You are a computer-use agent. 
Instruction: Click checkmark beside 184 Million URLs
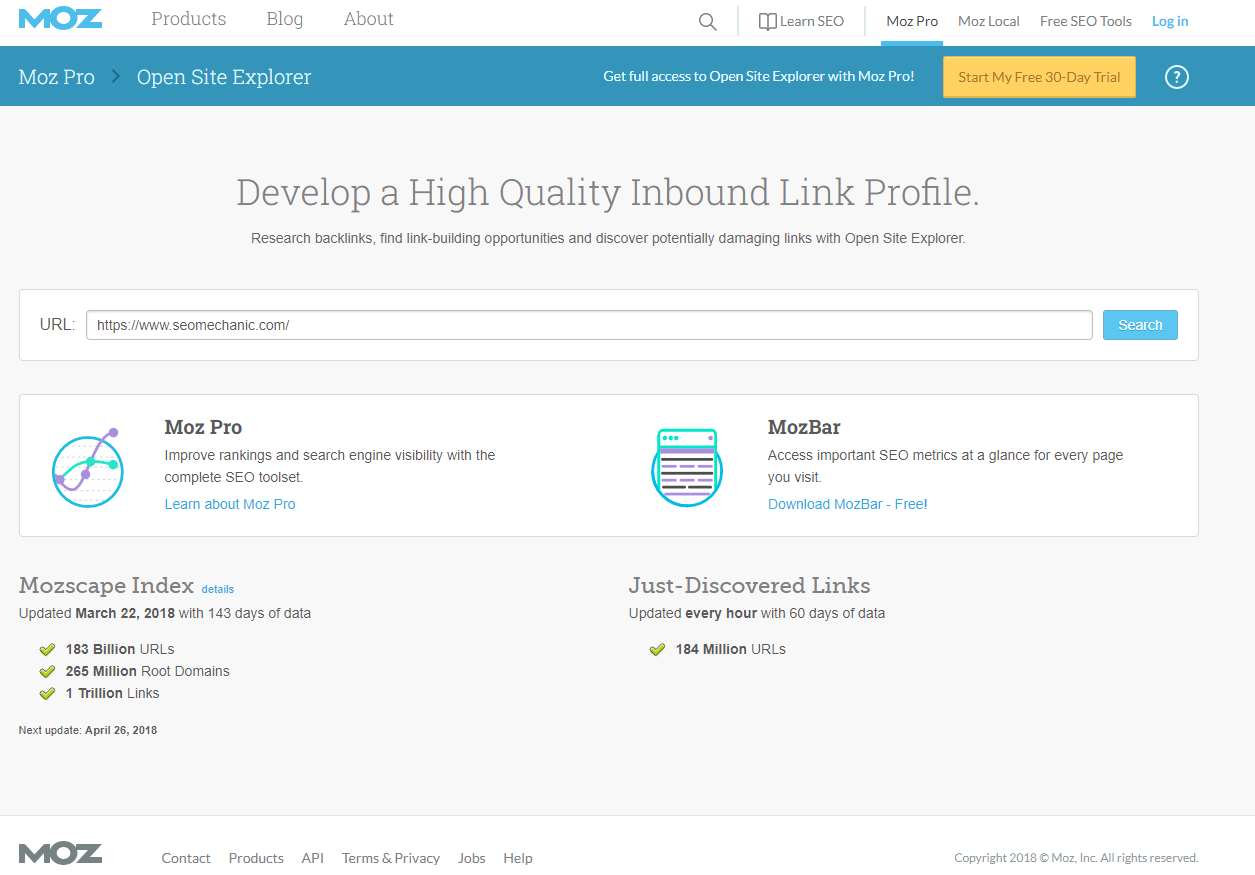click(657, 649)
